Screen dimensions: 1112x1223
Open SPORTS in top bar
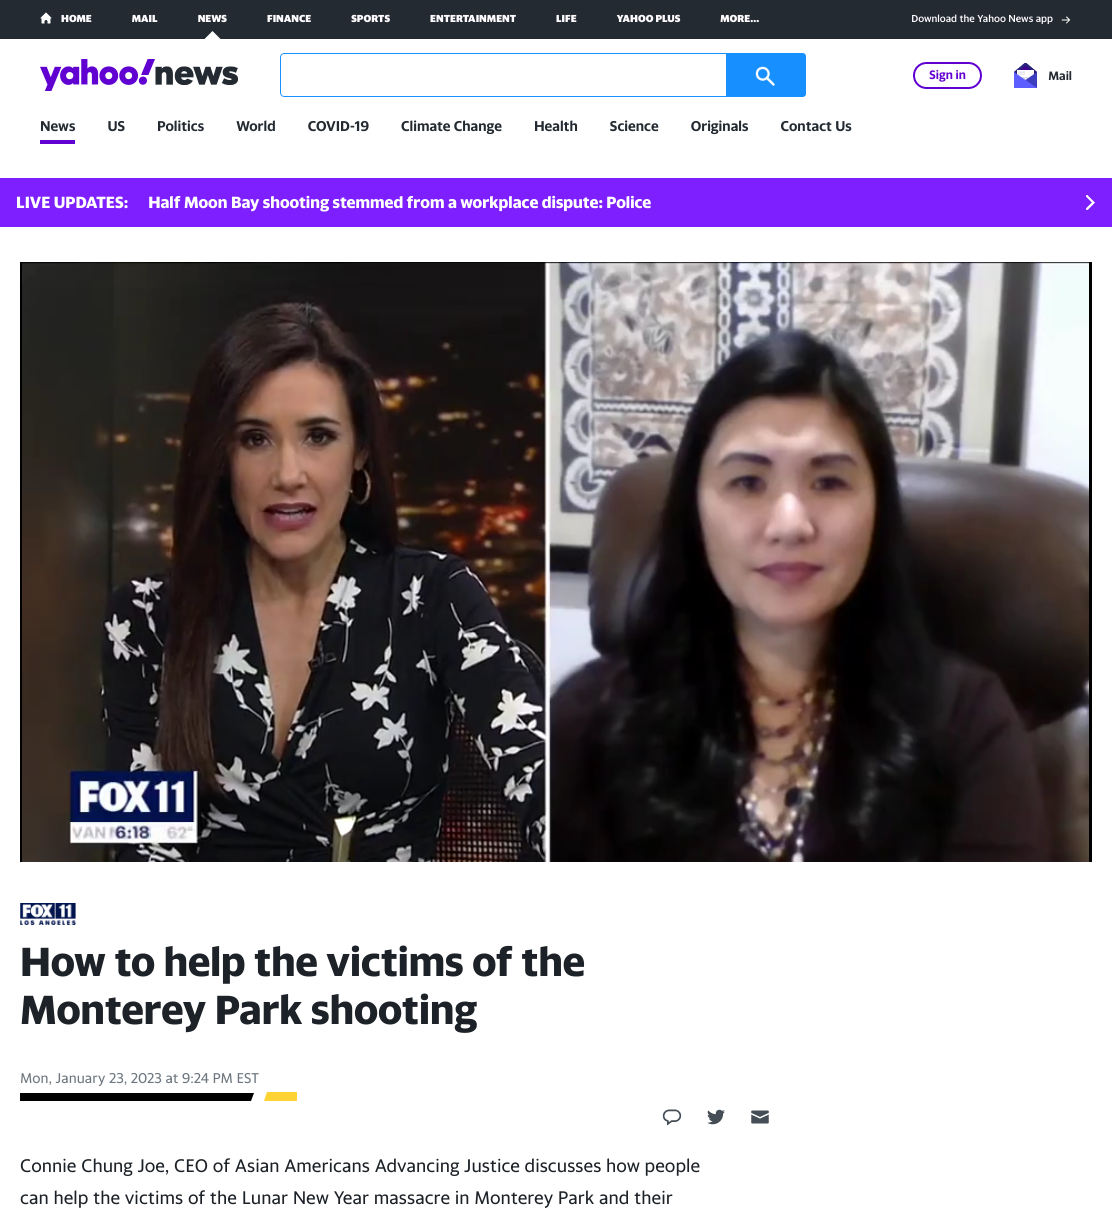pos(370,18)
